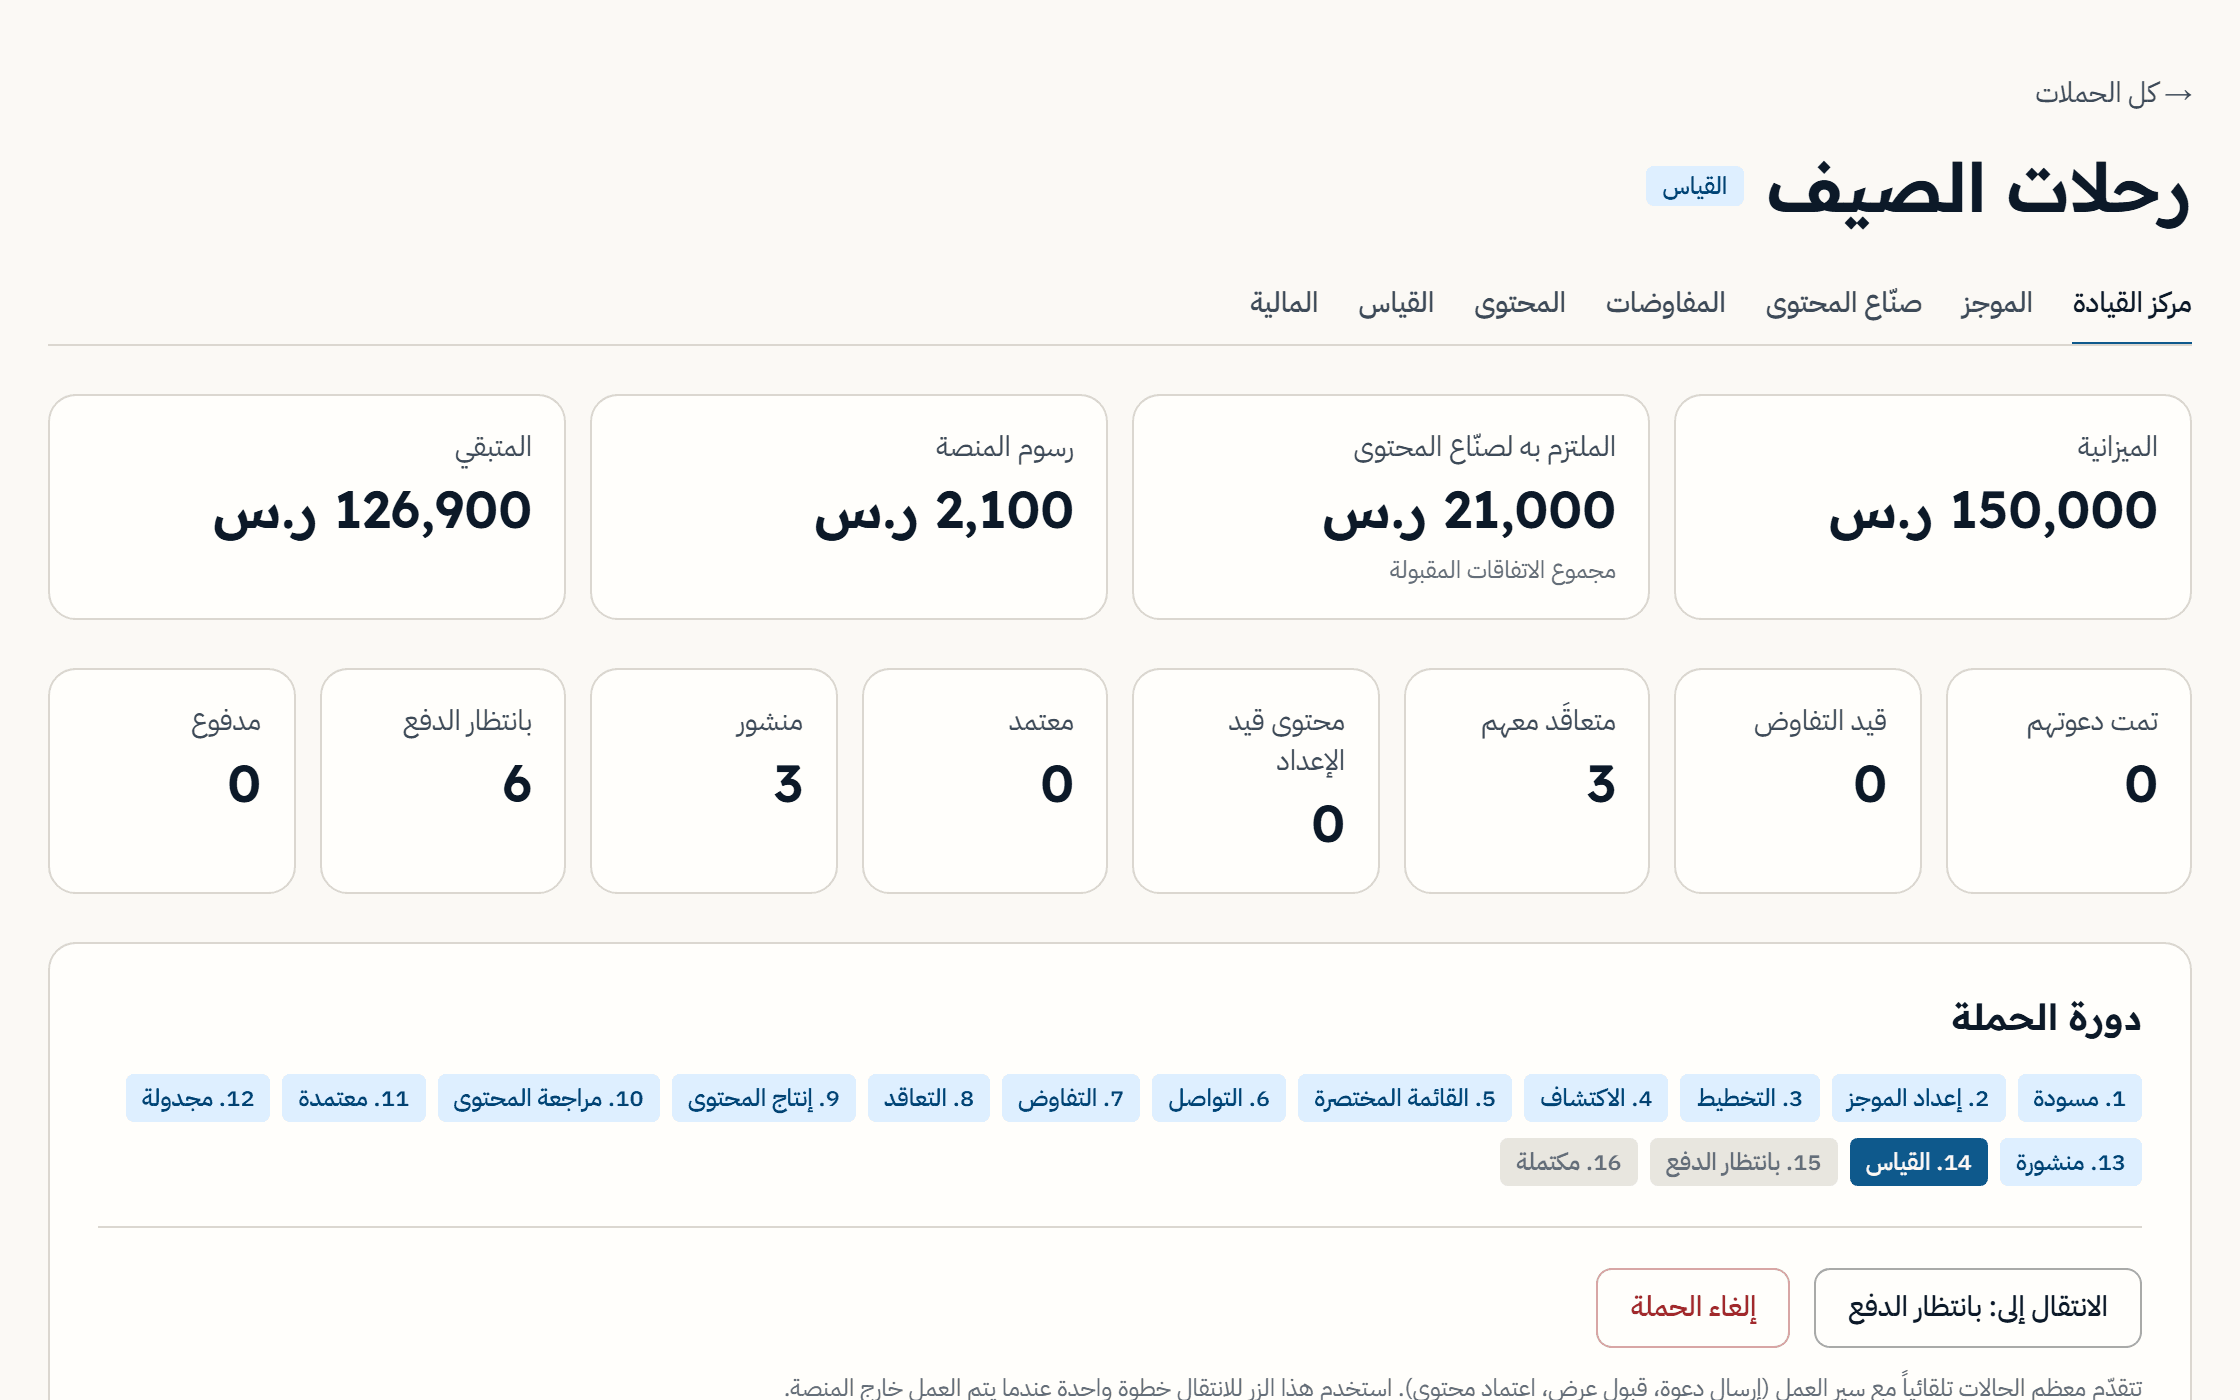Select stage chip 13. منشورة
This screenshot has height=1400, width=2240.
[2070, 1163]
